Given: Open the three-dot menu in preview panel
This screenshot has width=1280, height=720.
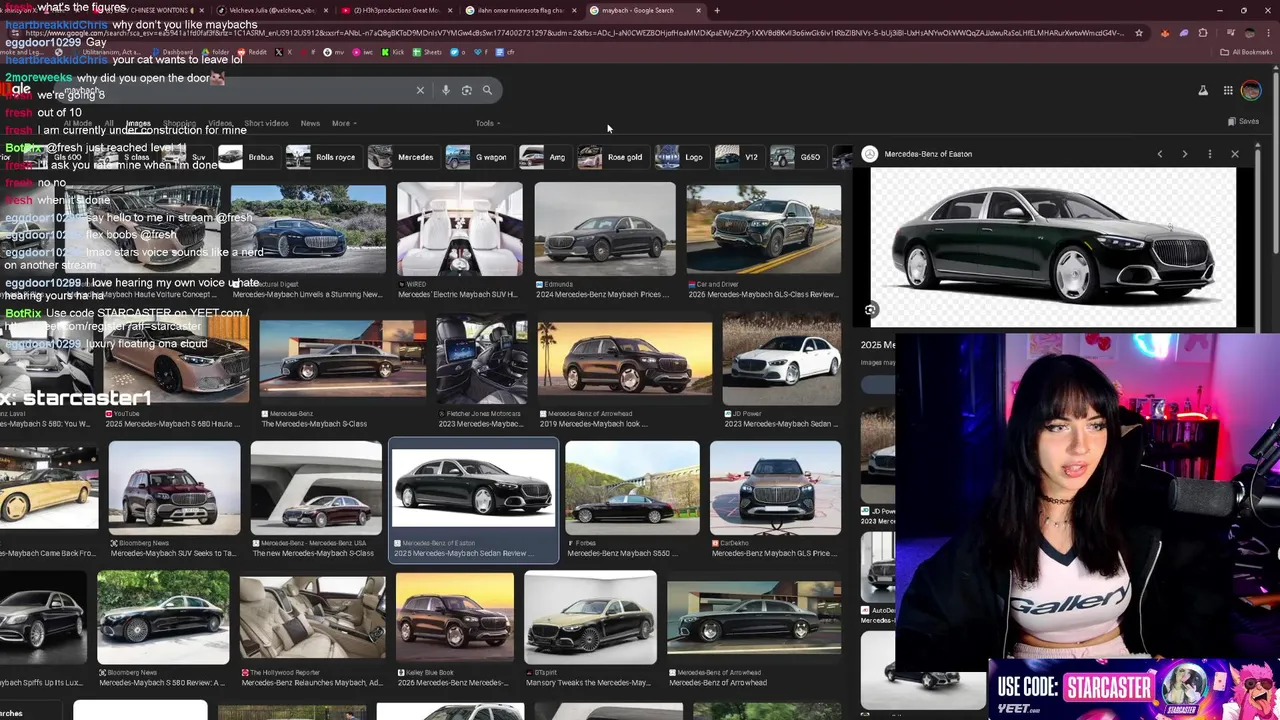Looking at the screenshot, I should point(1210,154).
